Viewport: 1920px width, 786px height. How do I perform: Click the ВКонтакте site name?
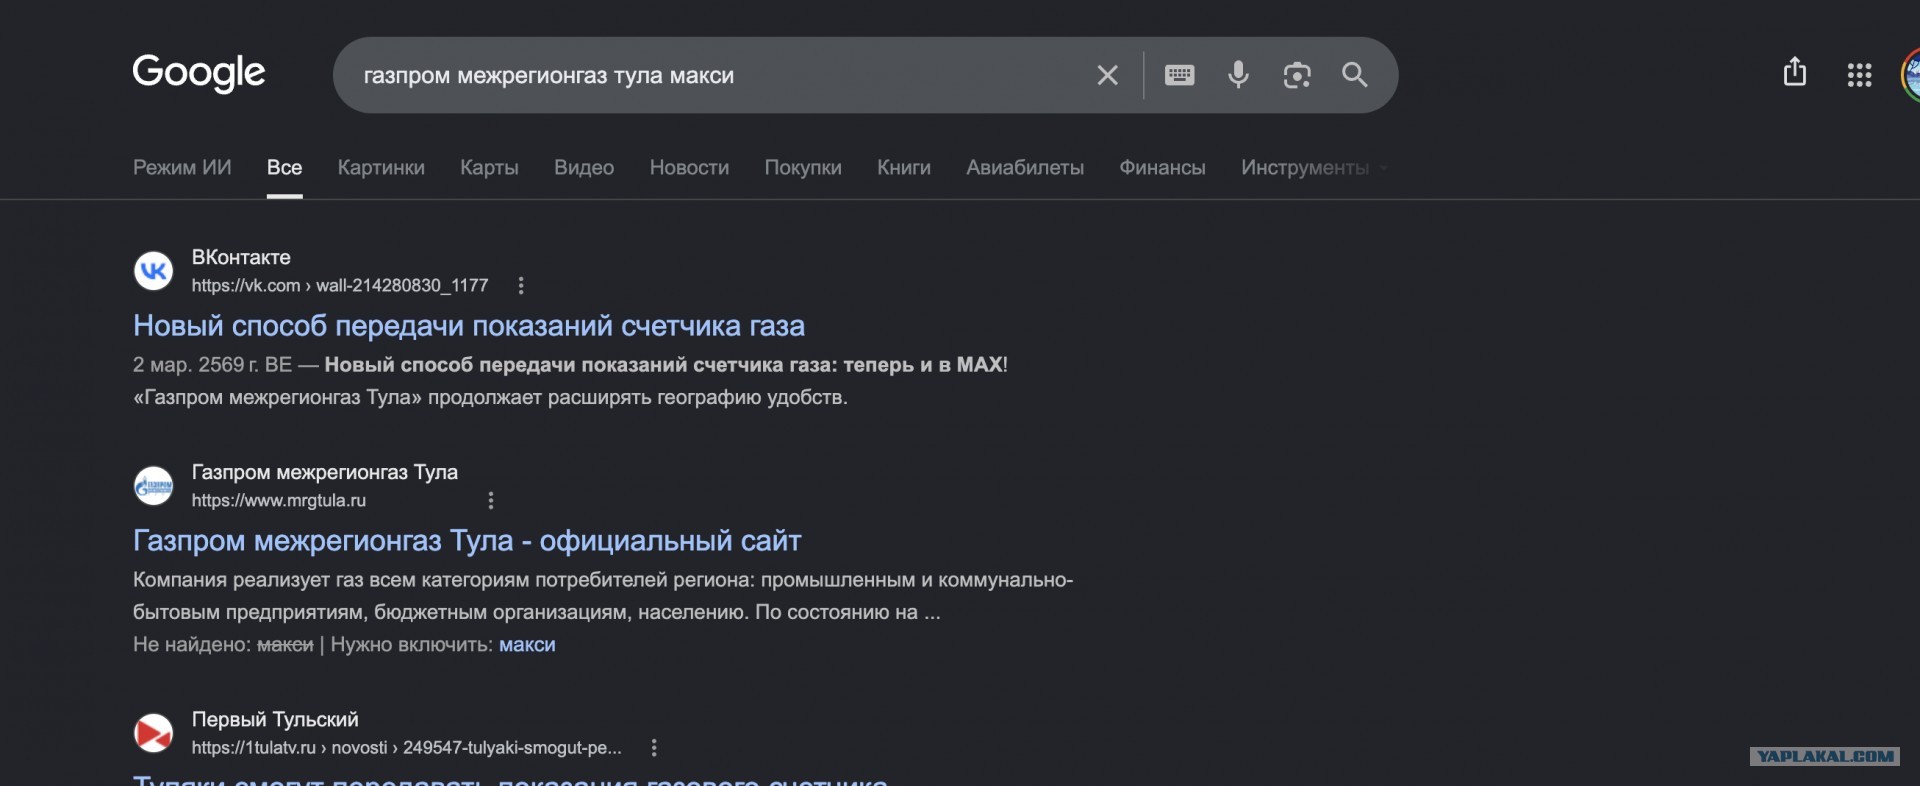[x=241, y=257]
